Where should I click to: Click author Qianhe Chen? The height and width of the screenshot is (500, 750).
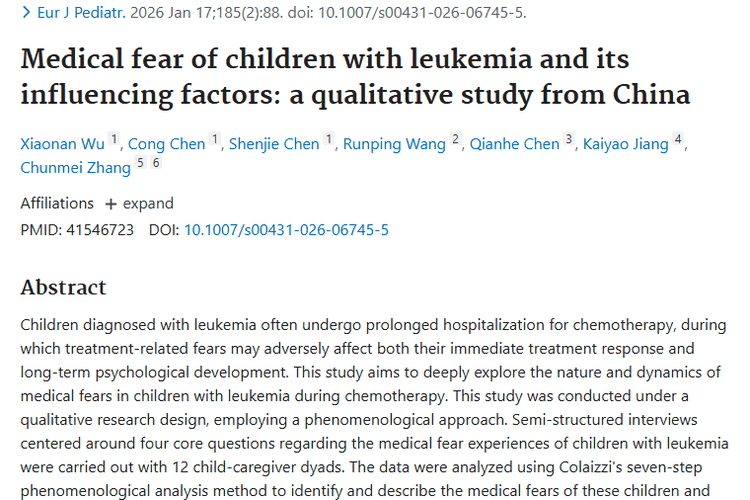[512, 144]
